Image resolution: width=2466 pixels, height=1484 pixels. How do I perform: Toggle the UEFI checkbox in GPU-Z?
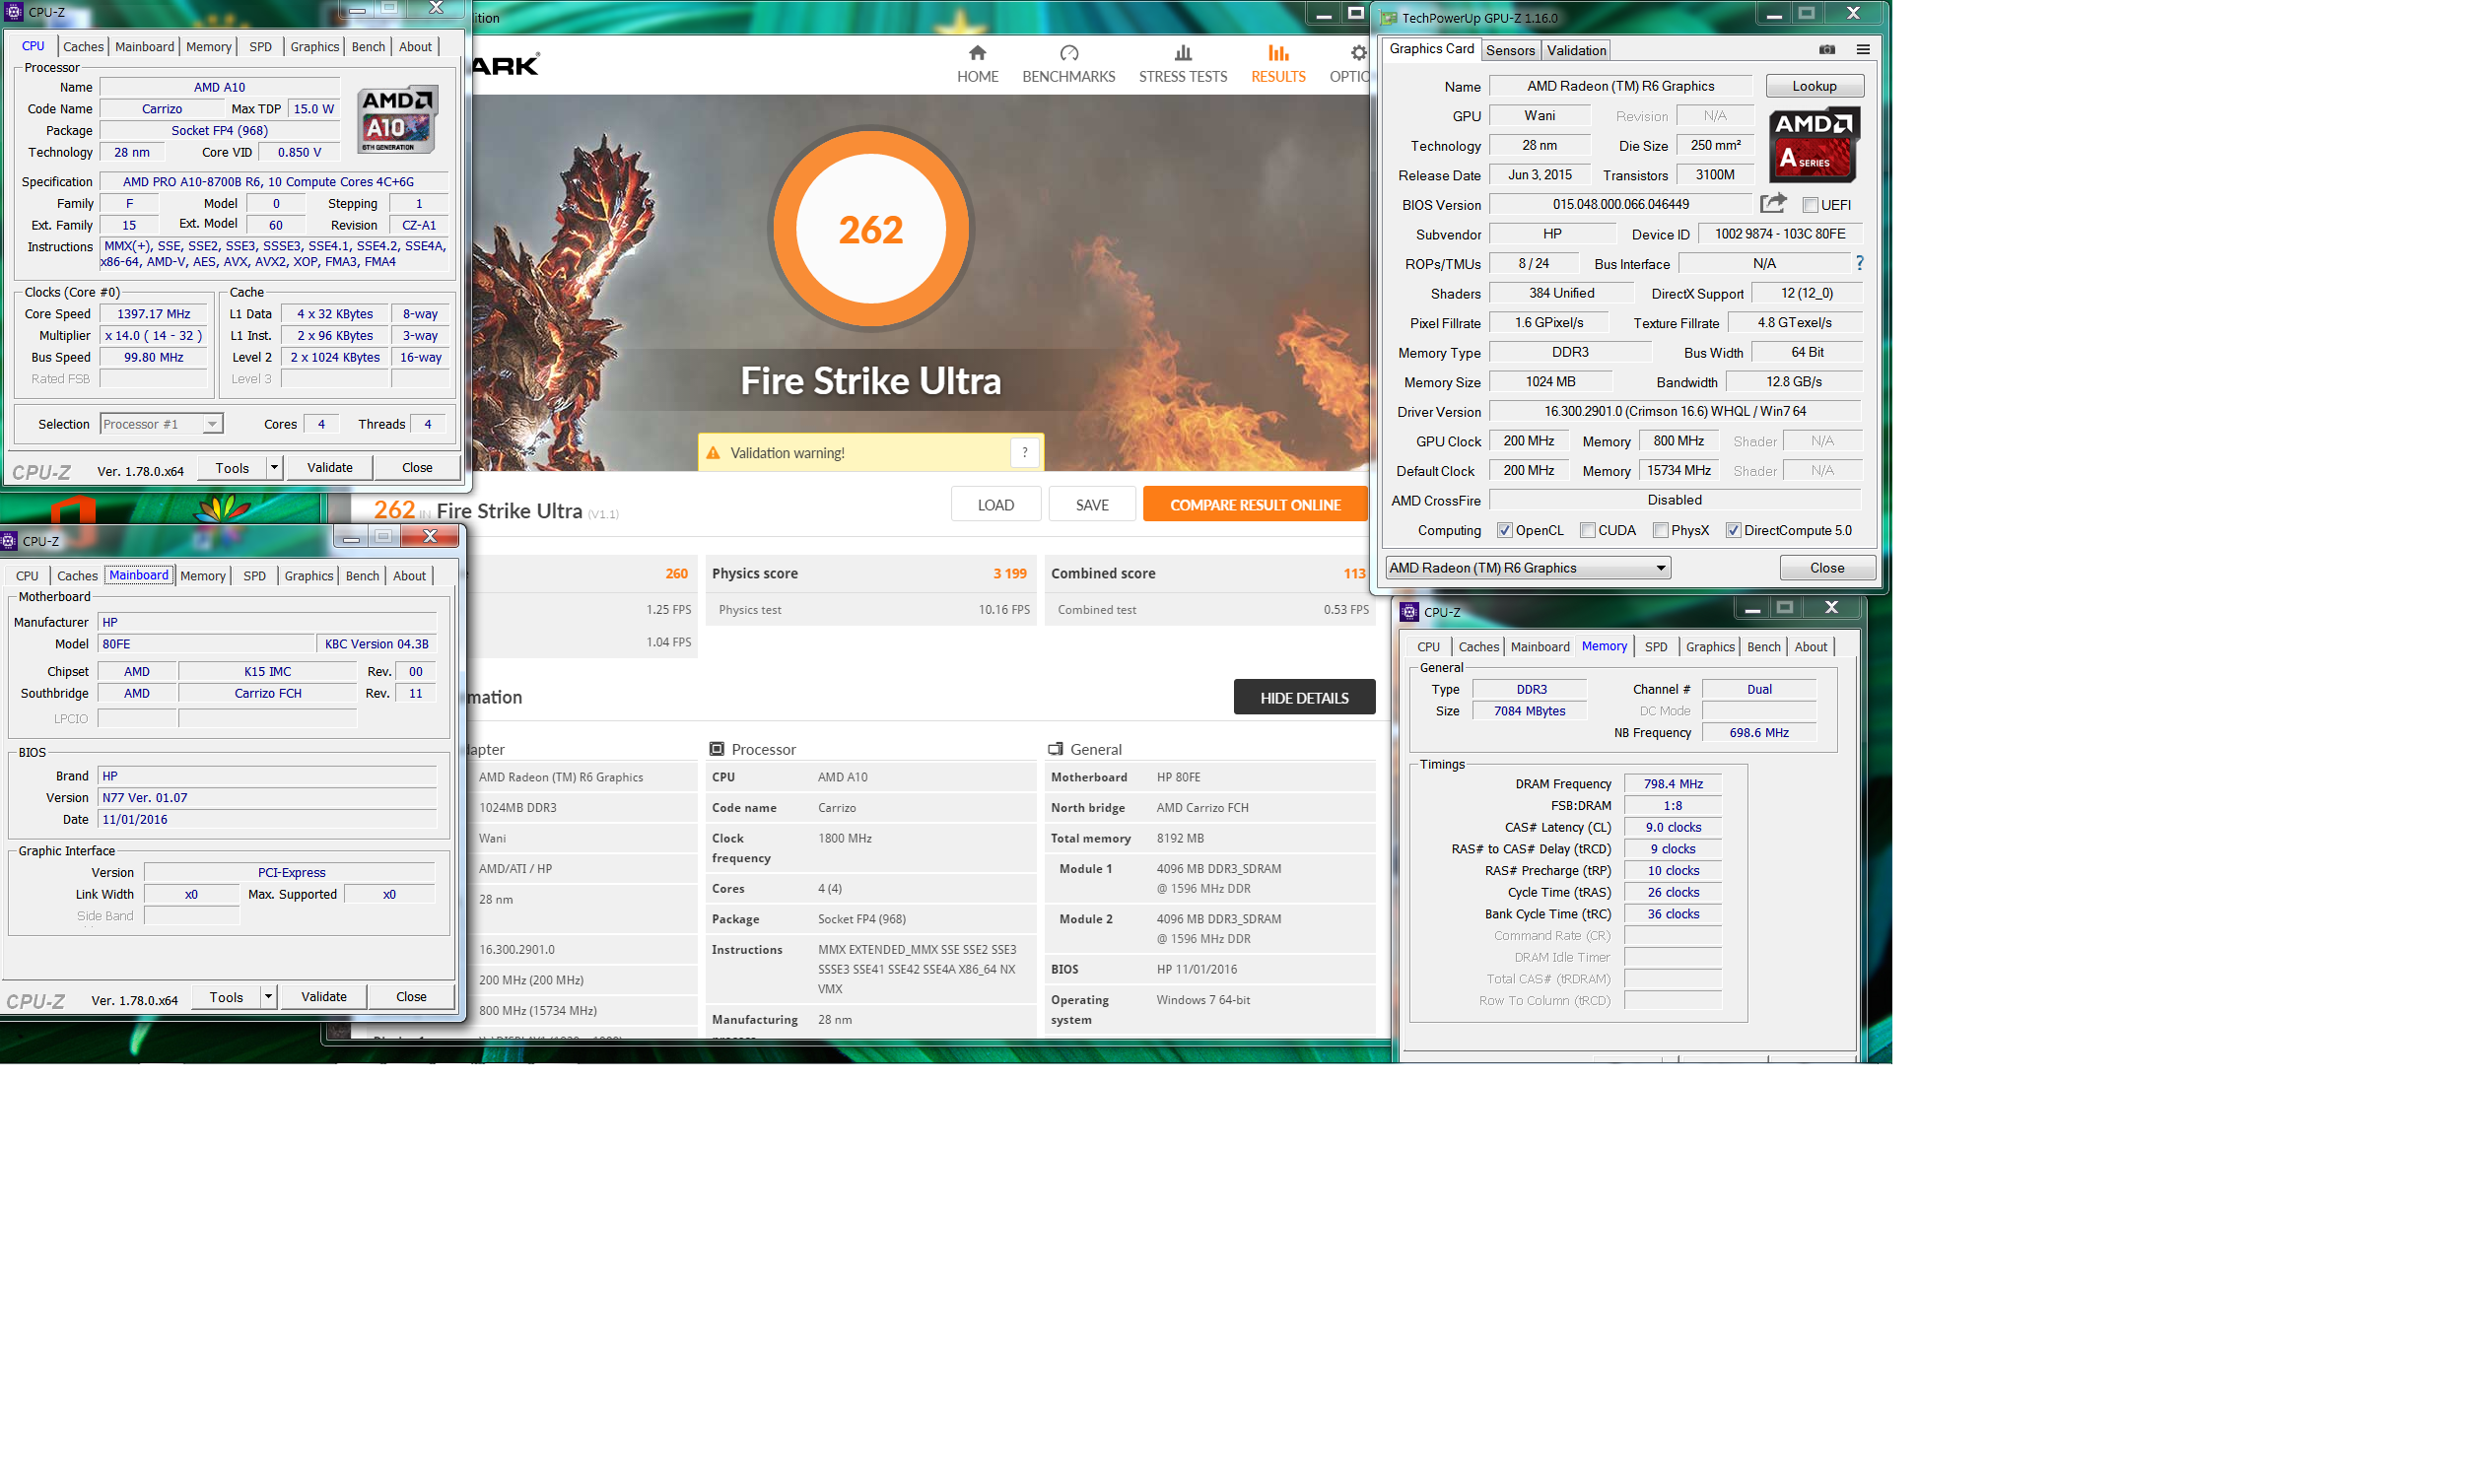tap(1809, 205)
